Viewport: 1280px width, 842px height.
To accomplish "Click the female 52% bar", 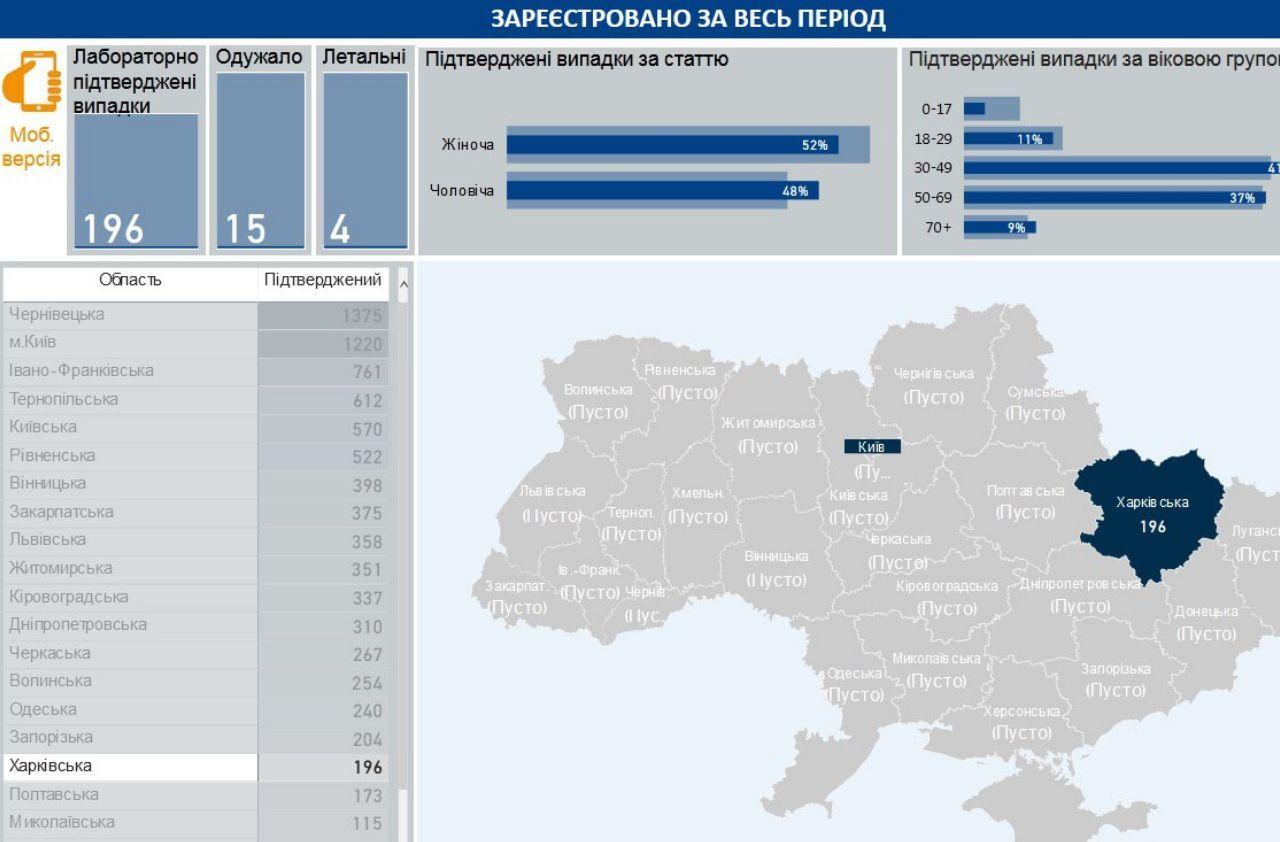I will (672, 145).
